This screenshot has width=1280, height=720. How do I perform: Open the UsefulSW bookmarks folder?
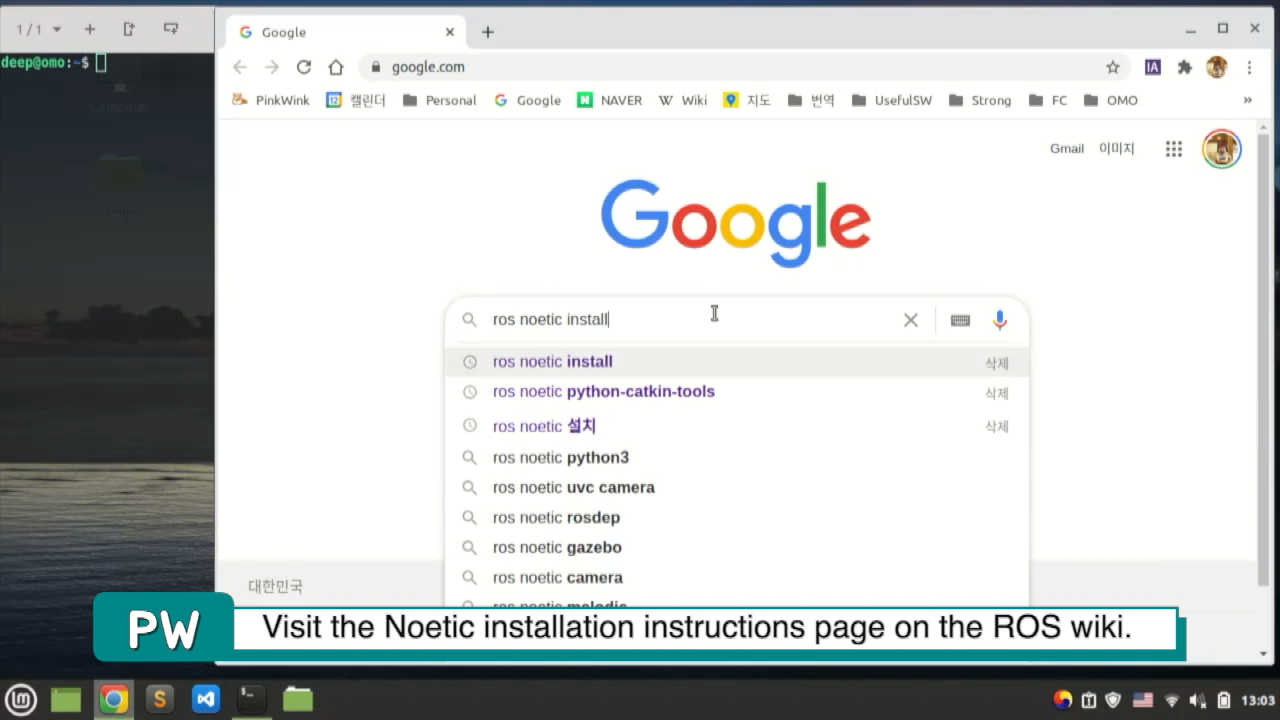click(892, 100)
